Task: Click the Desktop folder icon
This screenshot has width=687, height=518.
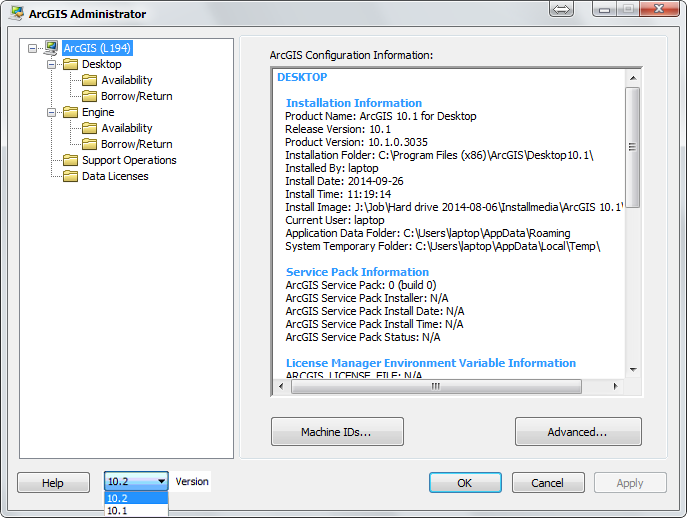Action: click(x=70, y=64)
